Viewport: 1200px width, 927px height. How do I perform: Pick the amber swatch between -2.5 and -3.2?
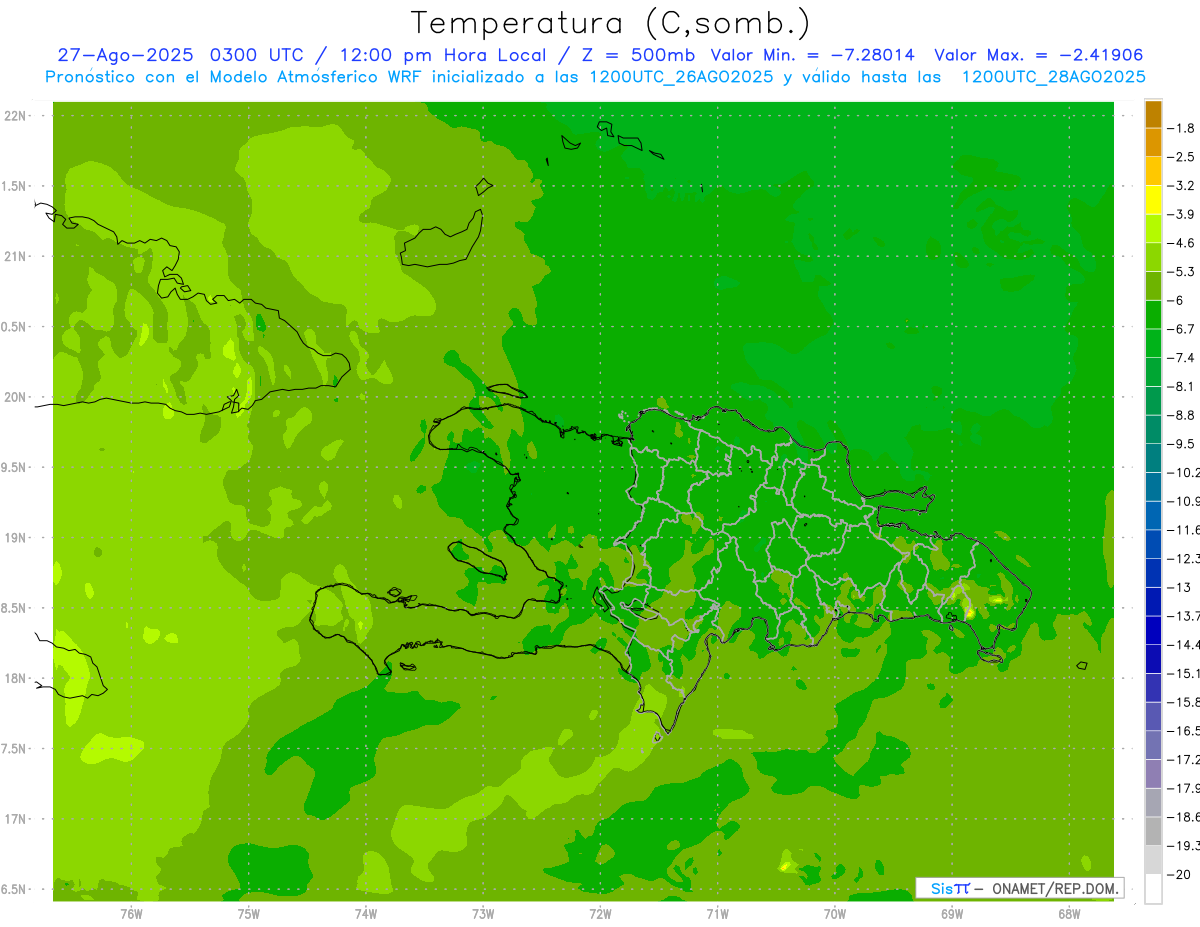tap(1153, 171)
